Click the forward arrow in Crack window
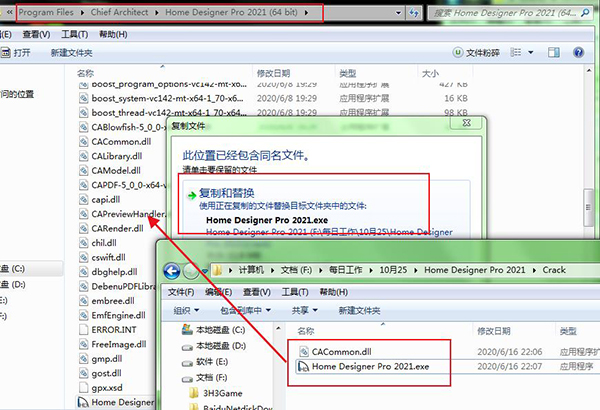The width and height of the screenshot is (600, 410). 191,271
